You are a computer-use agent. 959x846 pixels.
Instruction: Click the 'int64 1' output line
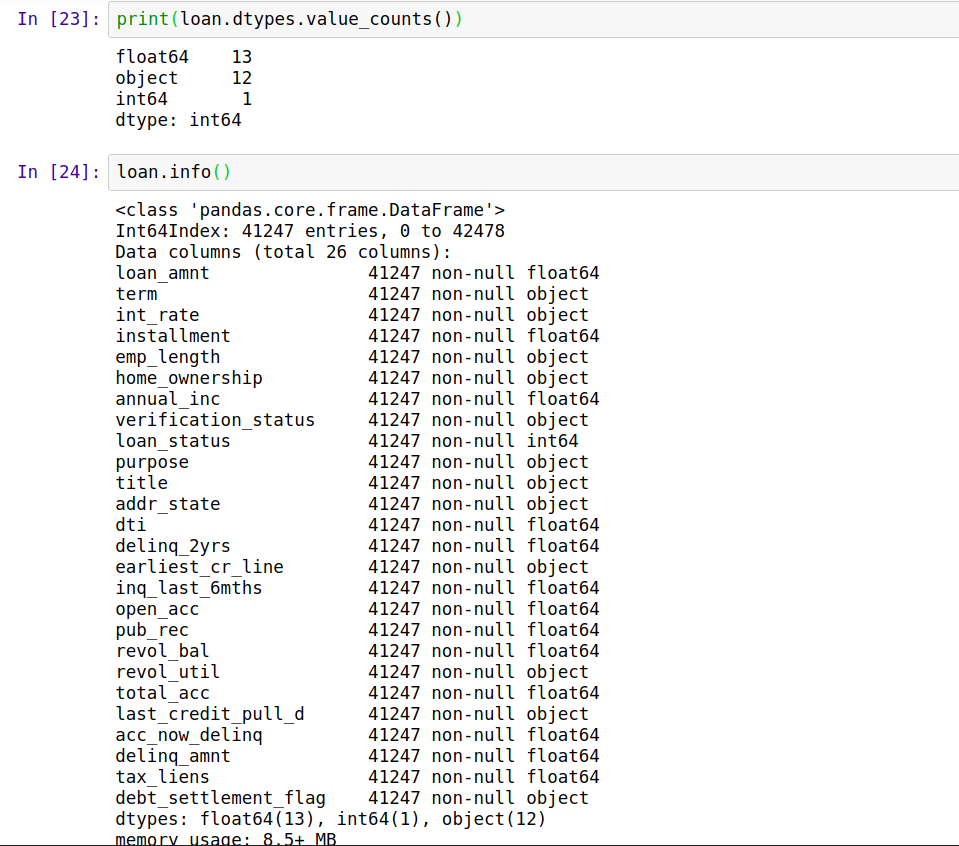(183, 98)
